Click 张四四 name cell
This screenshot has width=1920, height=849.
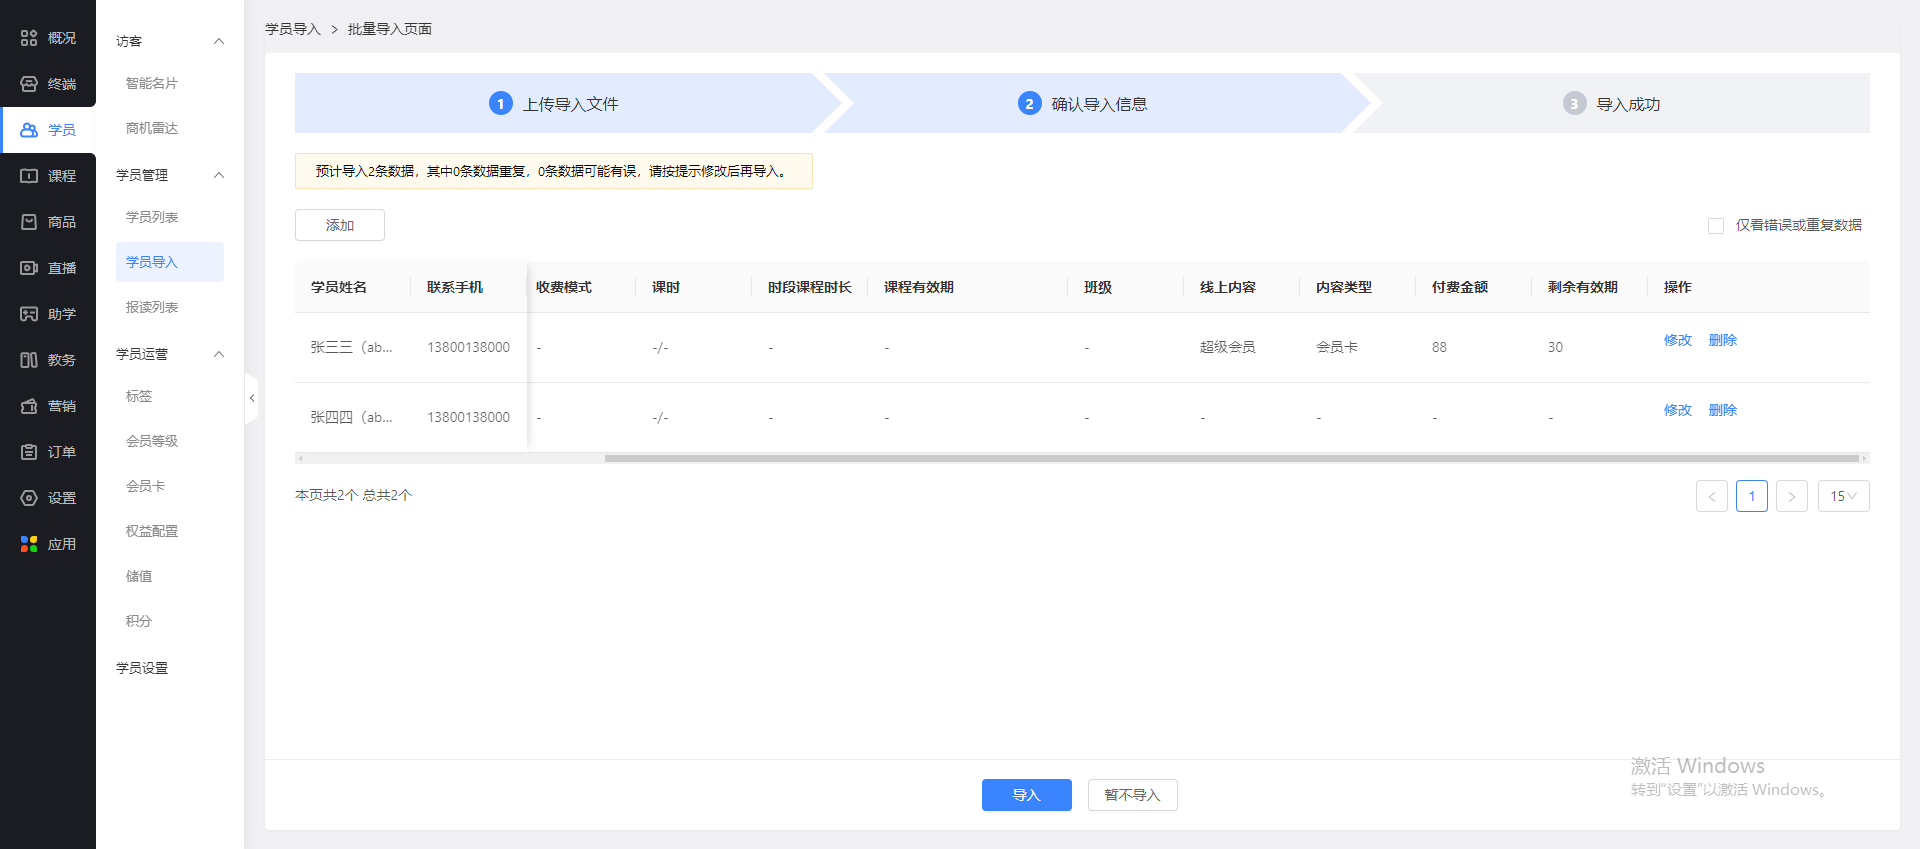(x=352, y=417)
